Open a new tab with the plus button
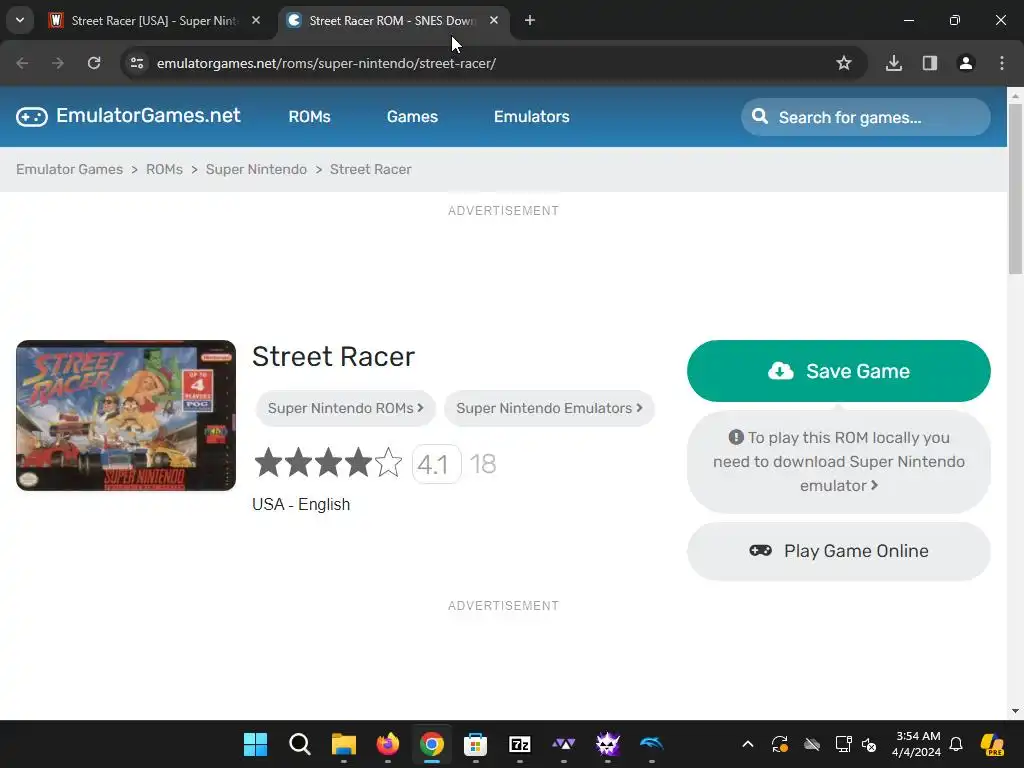The height and width of the screenshot is (768, 1024). pyautogui.click(x=530, y=21)
